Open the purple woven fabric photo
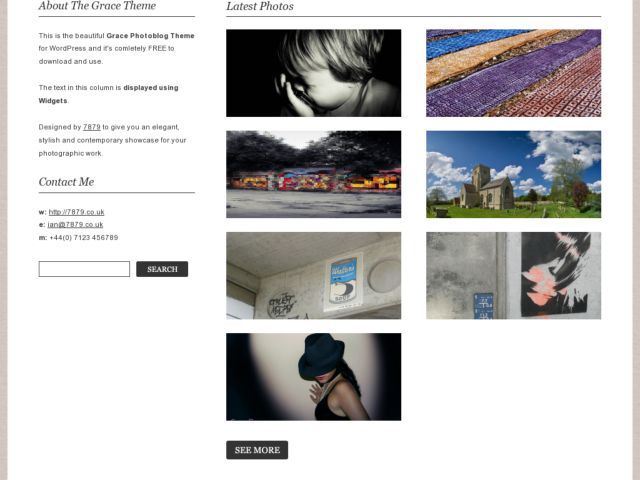Screen dimensions: 640x480 (513, 73)
